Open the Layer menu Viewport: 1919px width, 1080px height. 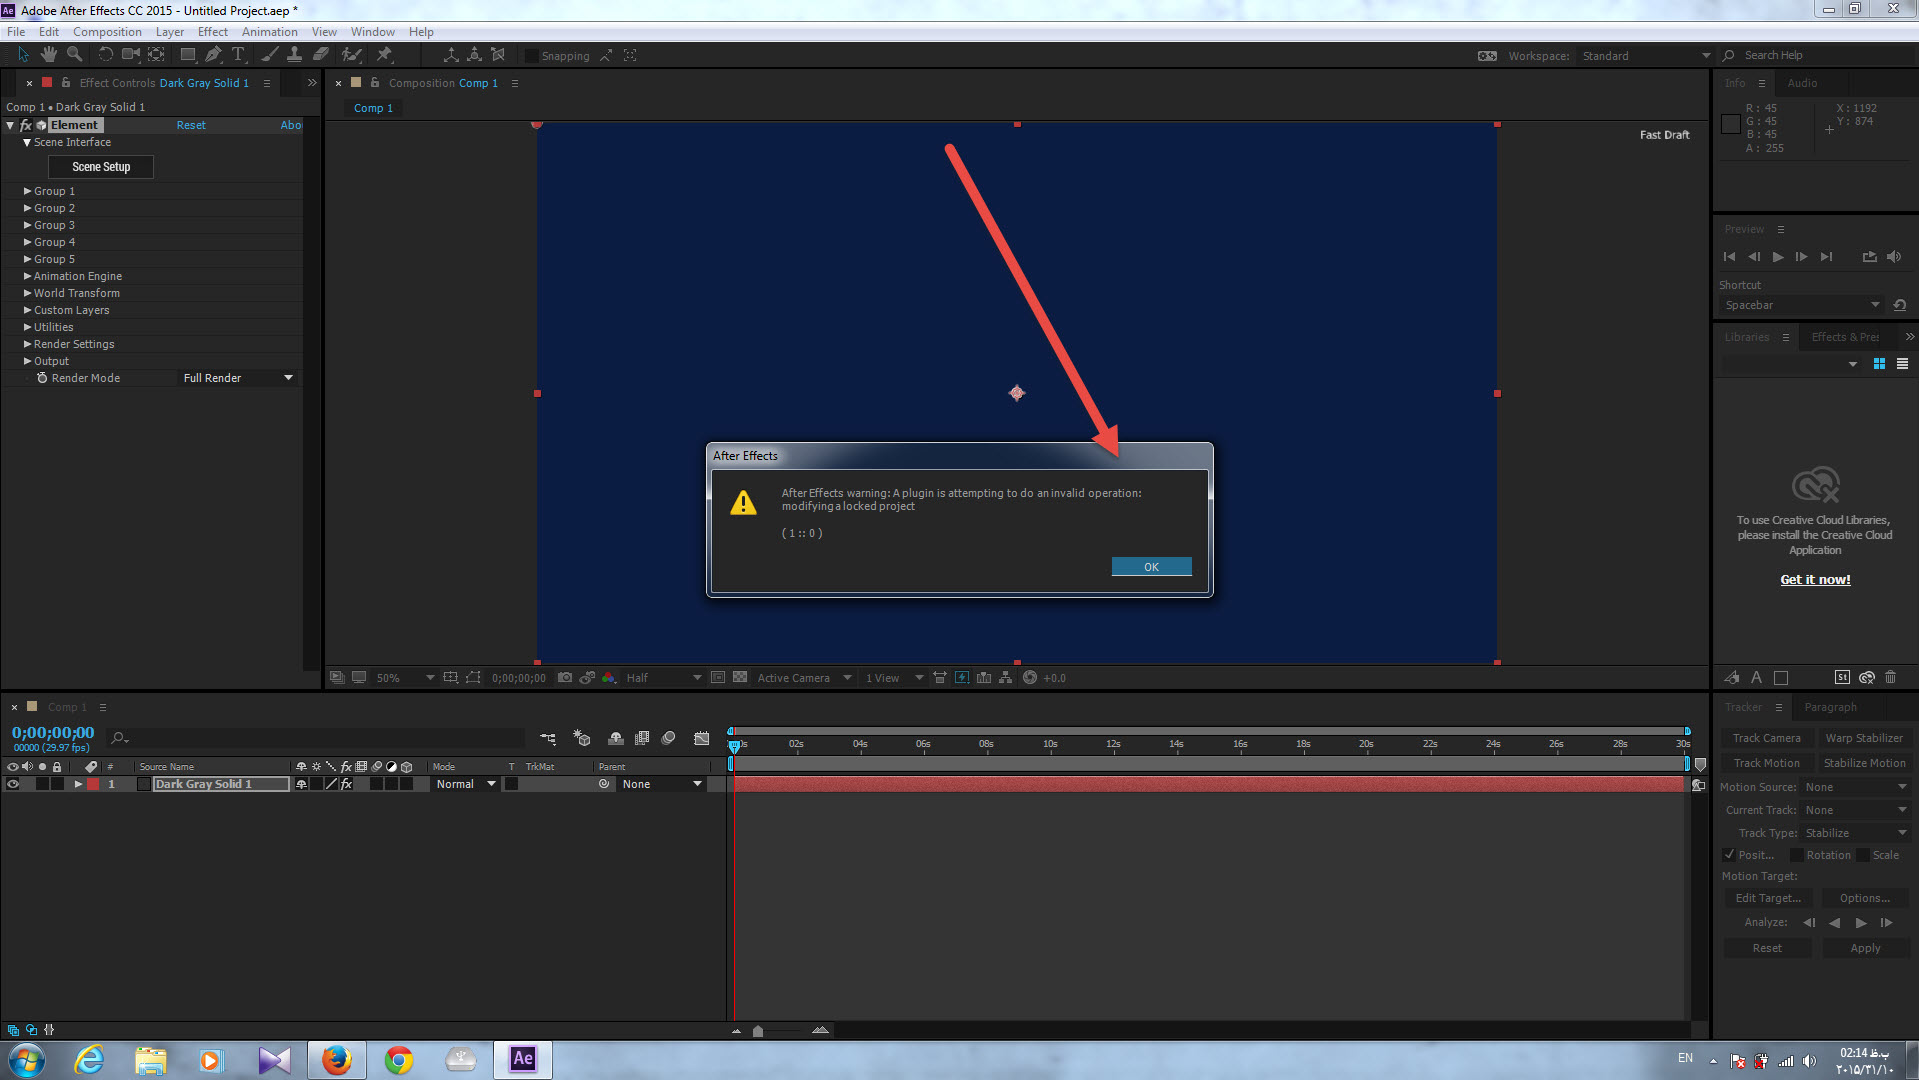169,32
